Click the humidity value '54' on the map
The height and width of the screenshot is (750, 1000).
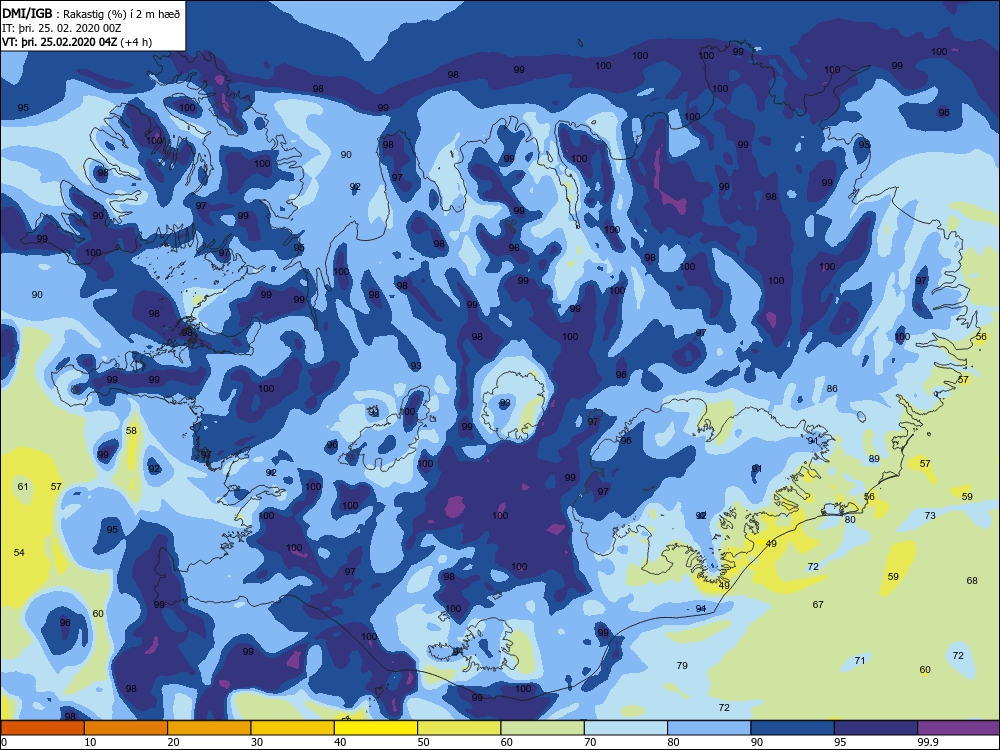(x=19, y=552)
